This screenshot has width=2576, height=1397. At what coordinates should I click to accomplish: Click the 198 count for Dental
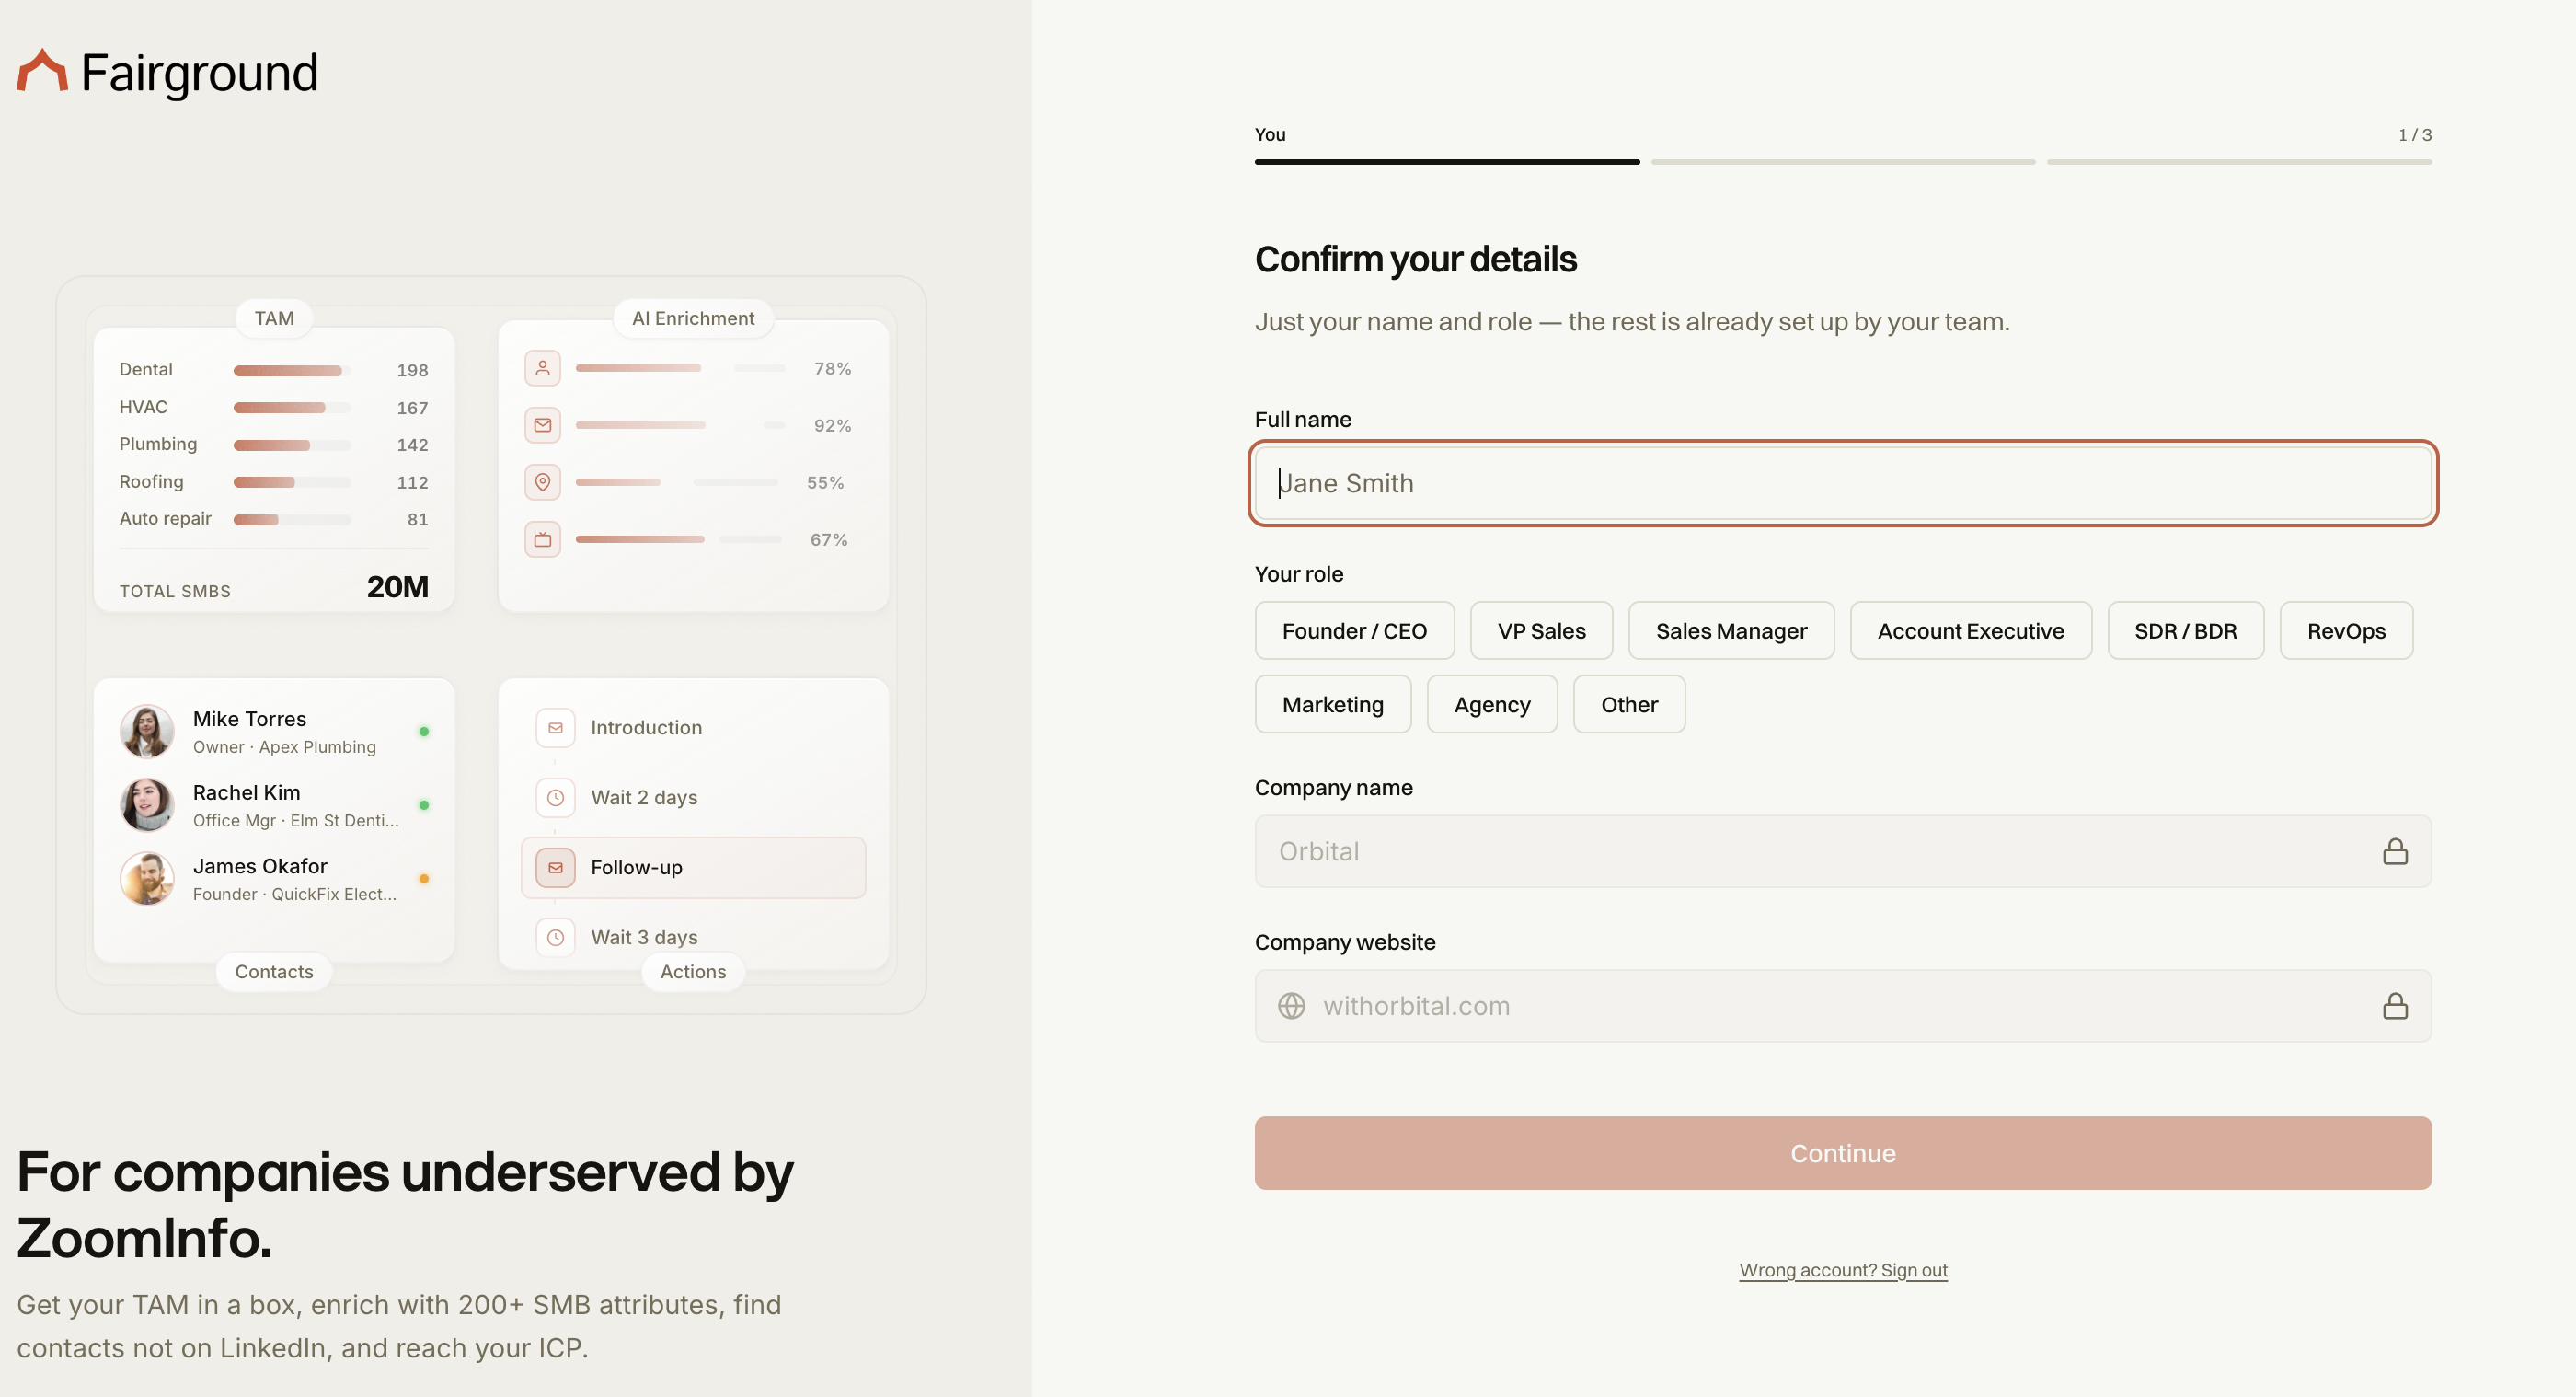[412, 371]
